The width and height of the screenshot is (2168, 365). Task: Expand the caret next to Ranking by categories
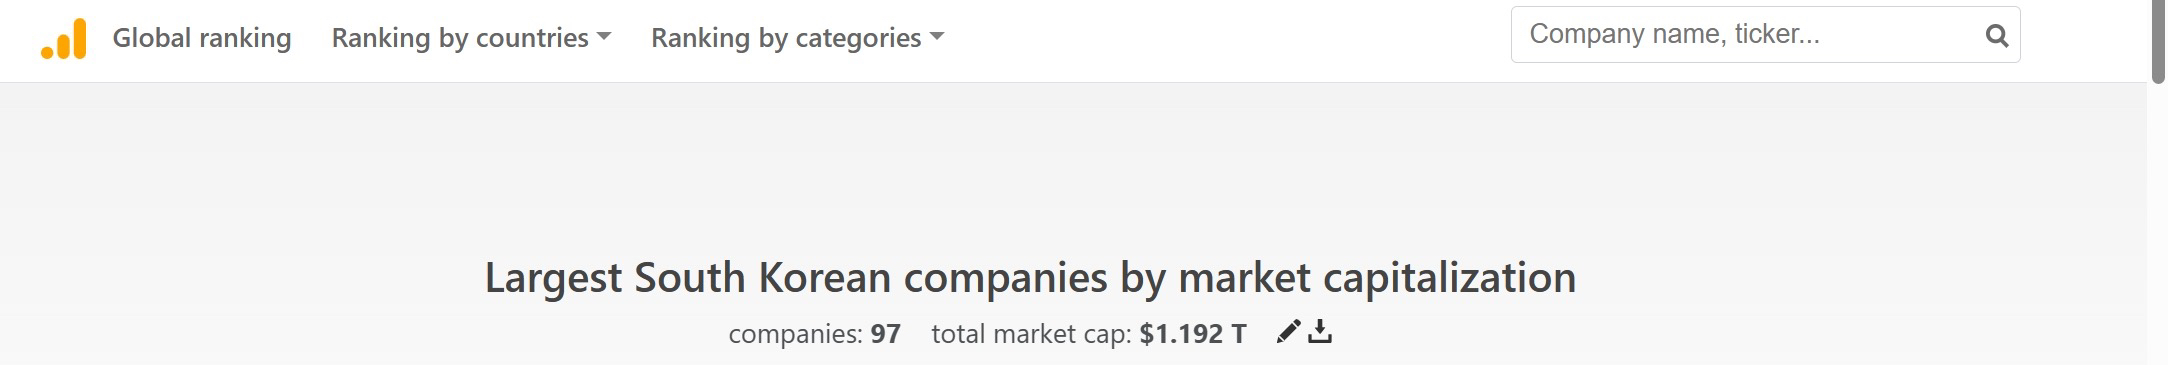[x=936, y=37]
